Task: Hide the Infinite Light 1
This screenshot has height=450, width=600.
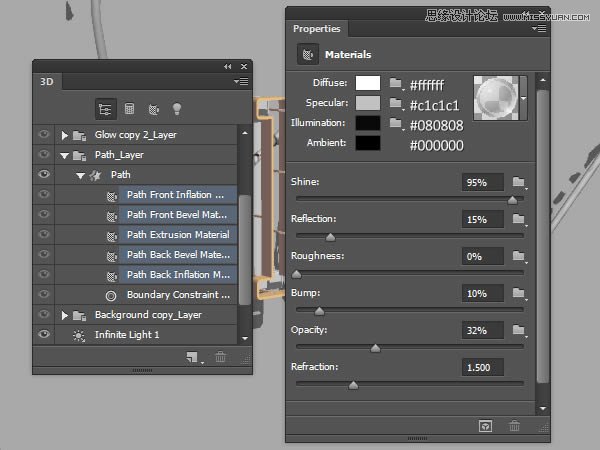Action: [x=44, y=334]
